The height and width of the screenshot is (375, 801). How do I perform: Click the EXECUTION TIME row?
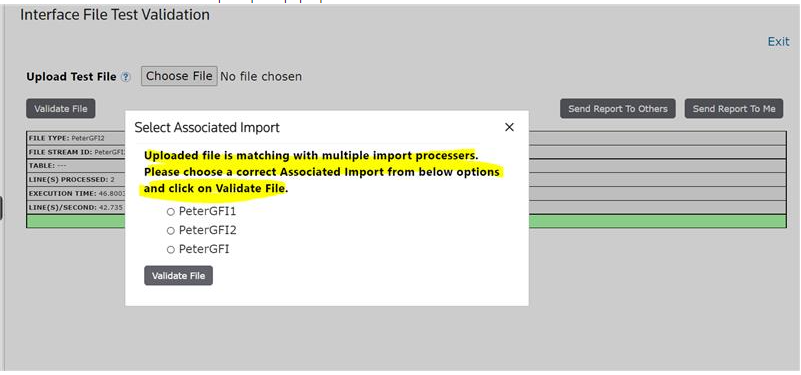[406, 194]
